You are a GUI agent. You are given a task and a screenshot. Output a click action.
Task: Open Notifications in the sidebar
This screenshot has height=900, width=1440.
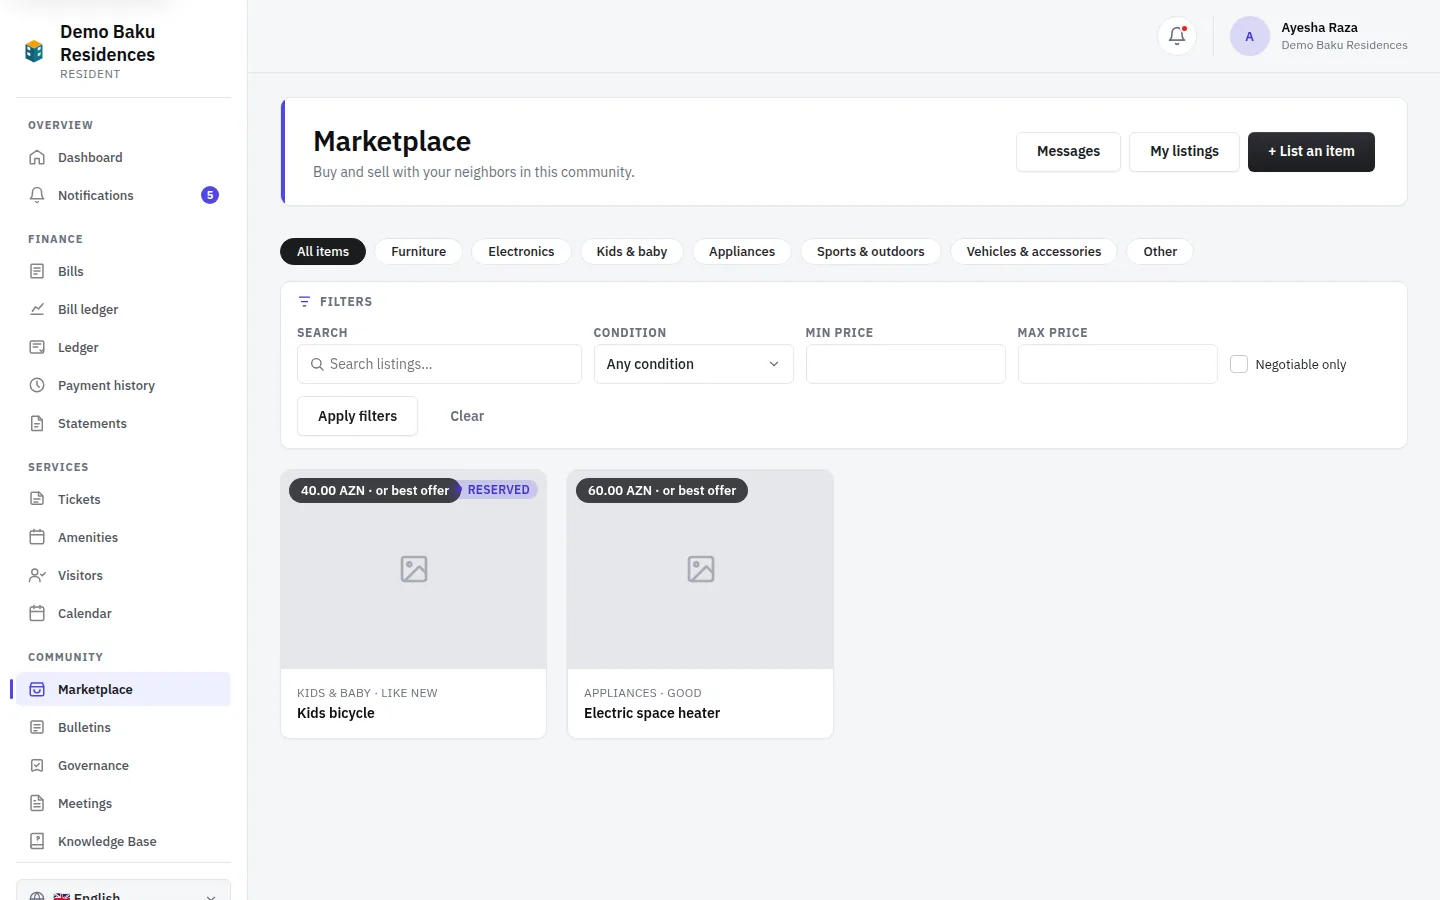click(123, 195)
